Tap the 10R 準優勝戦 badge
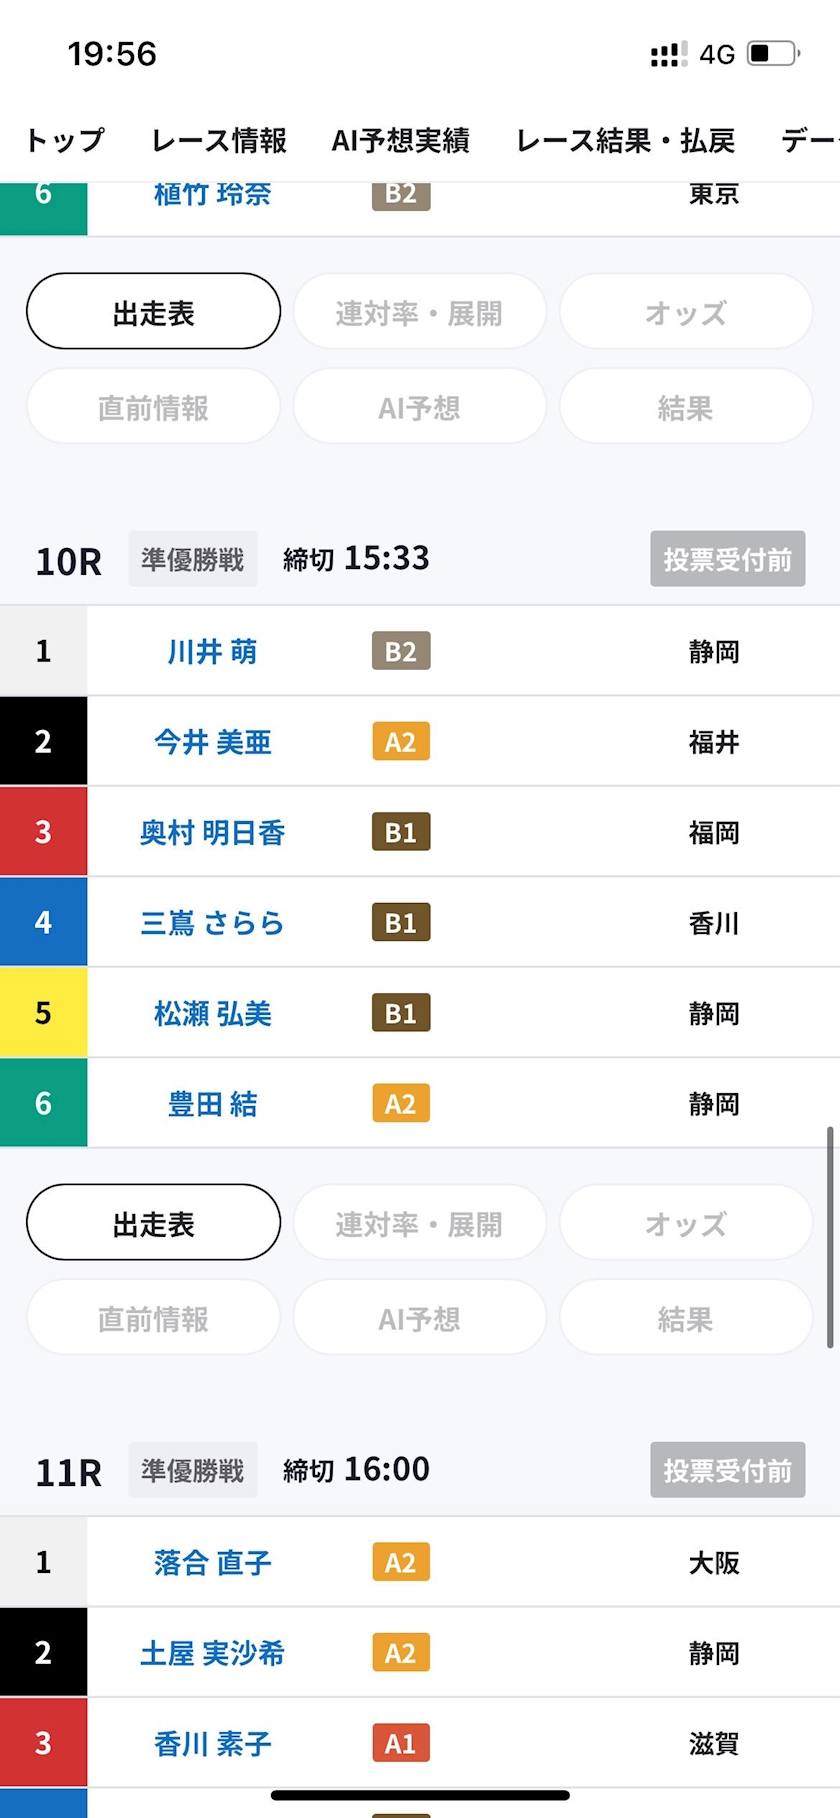The height and width of the screenshot is (1818, 840). (192, 559)
